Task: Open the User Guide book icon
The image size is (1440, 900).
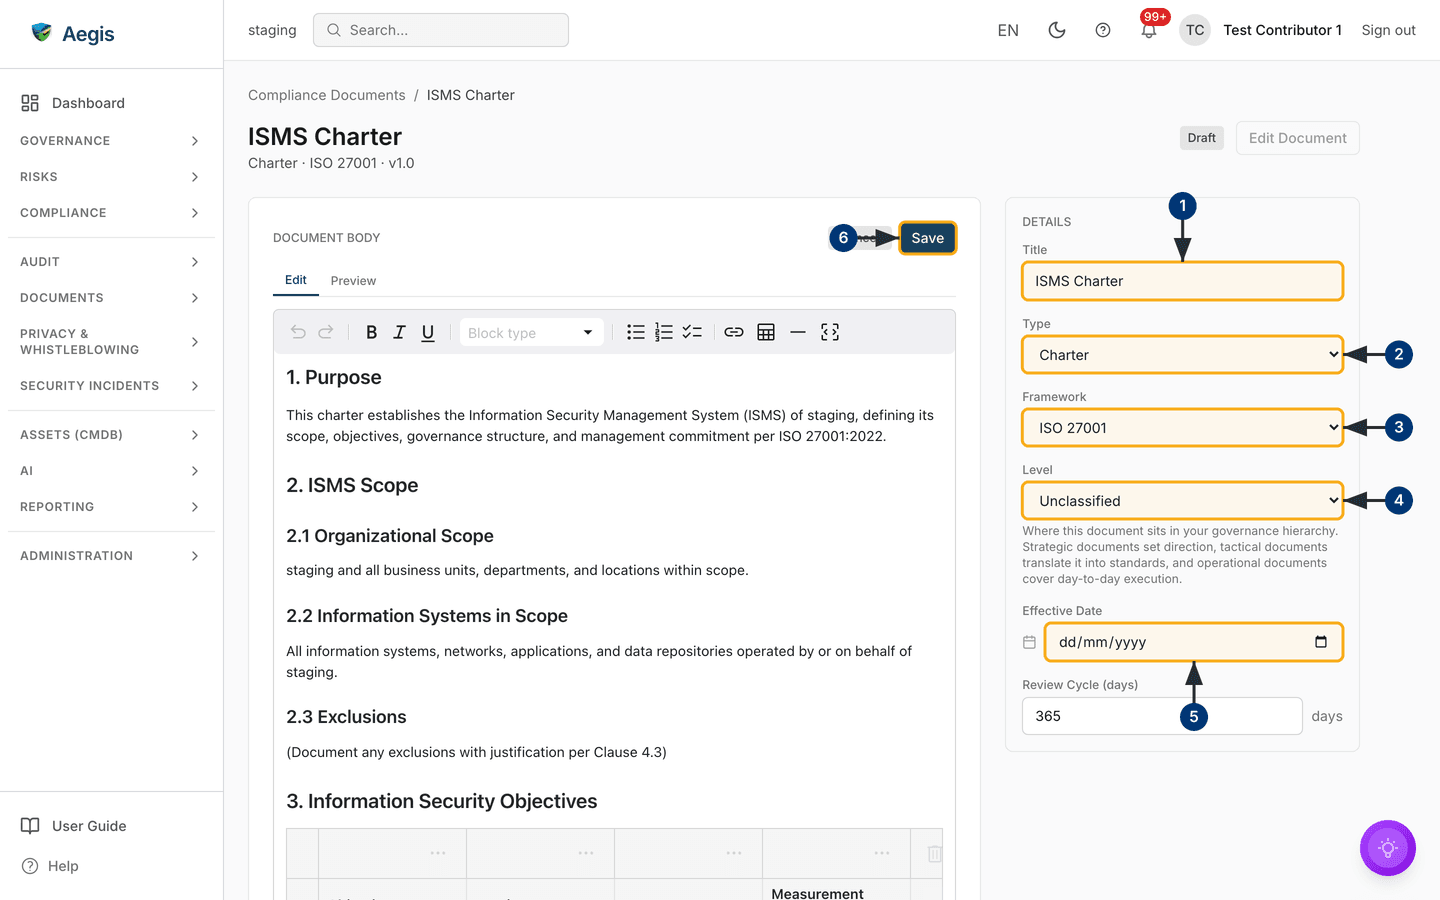Action: [31, 826]
